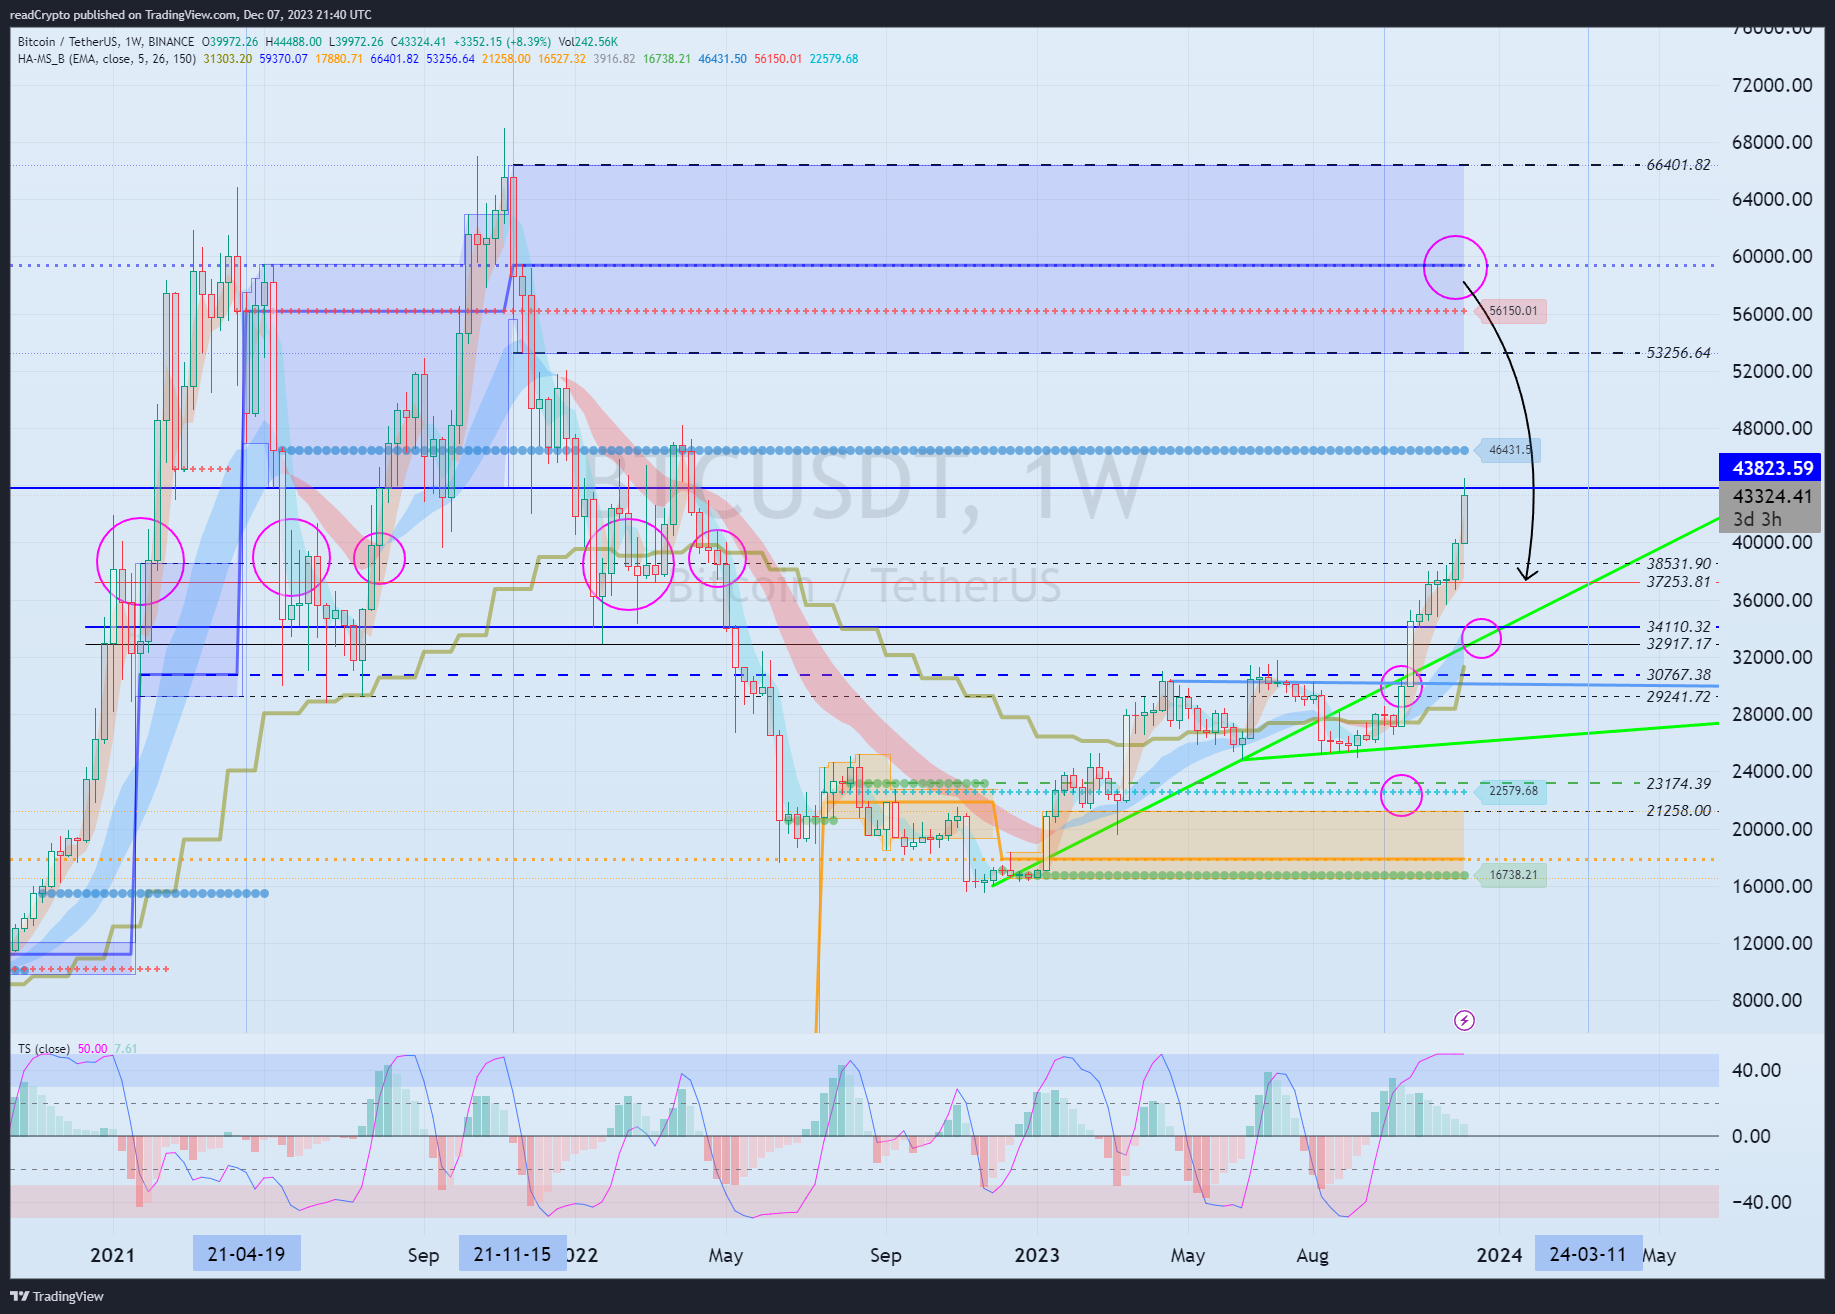Screen dimensions: 1835x1314
Task: Click the 60000.00 tick on the price axis
Action: tap(1772, 256)
